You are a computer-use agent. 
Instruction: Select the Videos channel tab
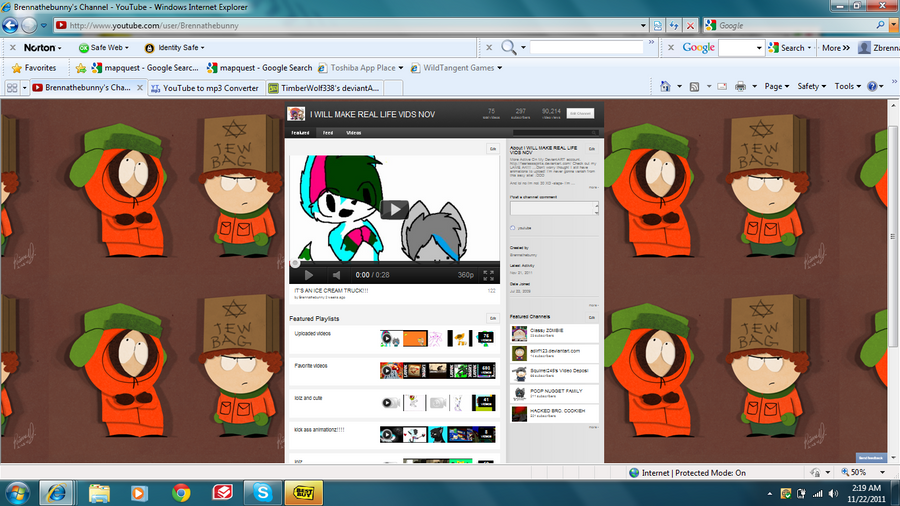pyautogui.click(x=354, y=133)
